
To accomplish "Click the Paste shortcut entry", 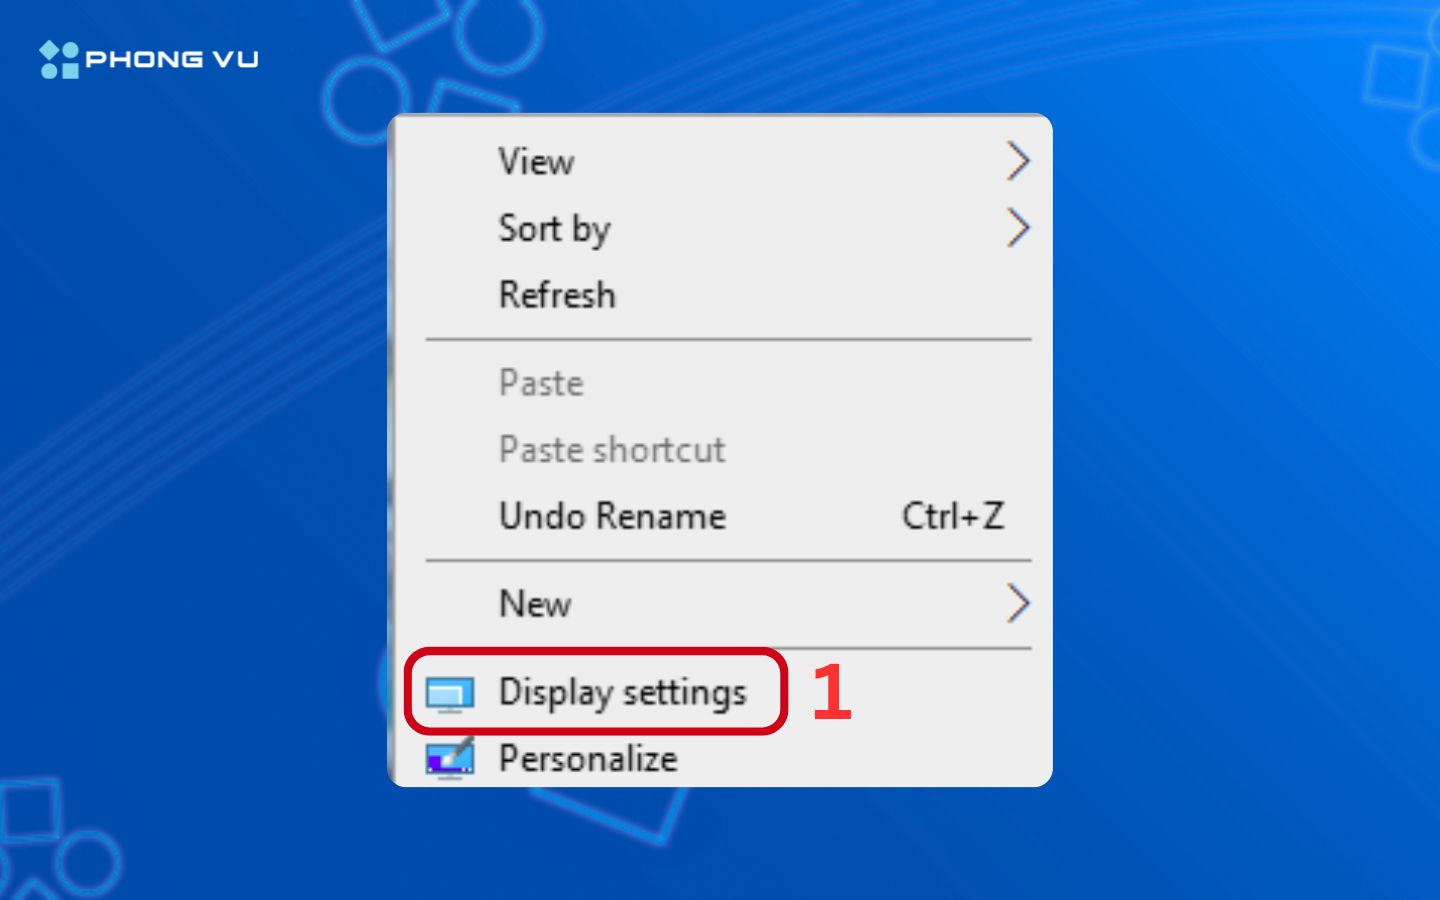I will coord(612,450).
